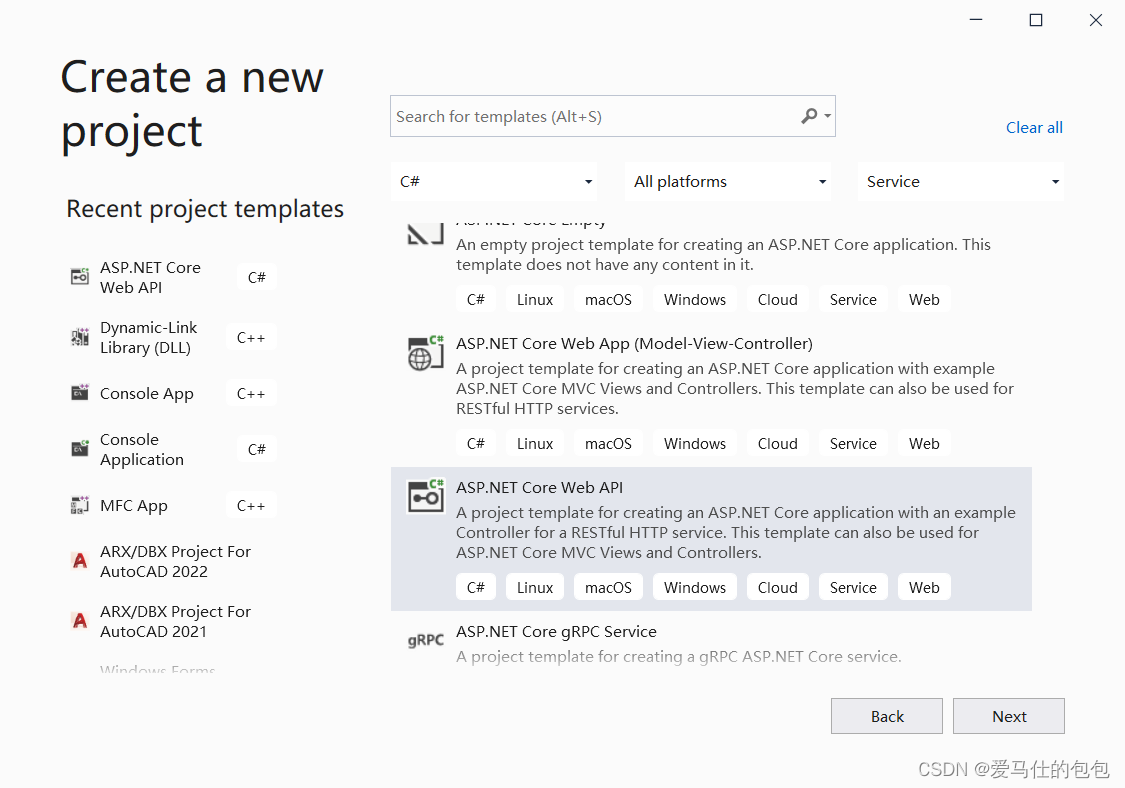This screenshot has height=788, width=1125.
Task: Select ASP.NET Core Web App (Model-View-Controller) template
Action: pos(634,344)
